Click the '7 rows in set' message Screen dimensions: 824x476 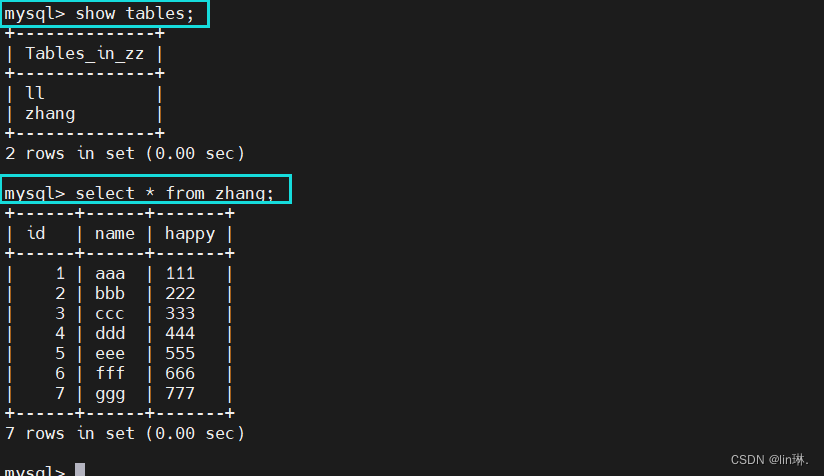point(125,433)
